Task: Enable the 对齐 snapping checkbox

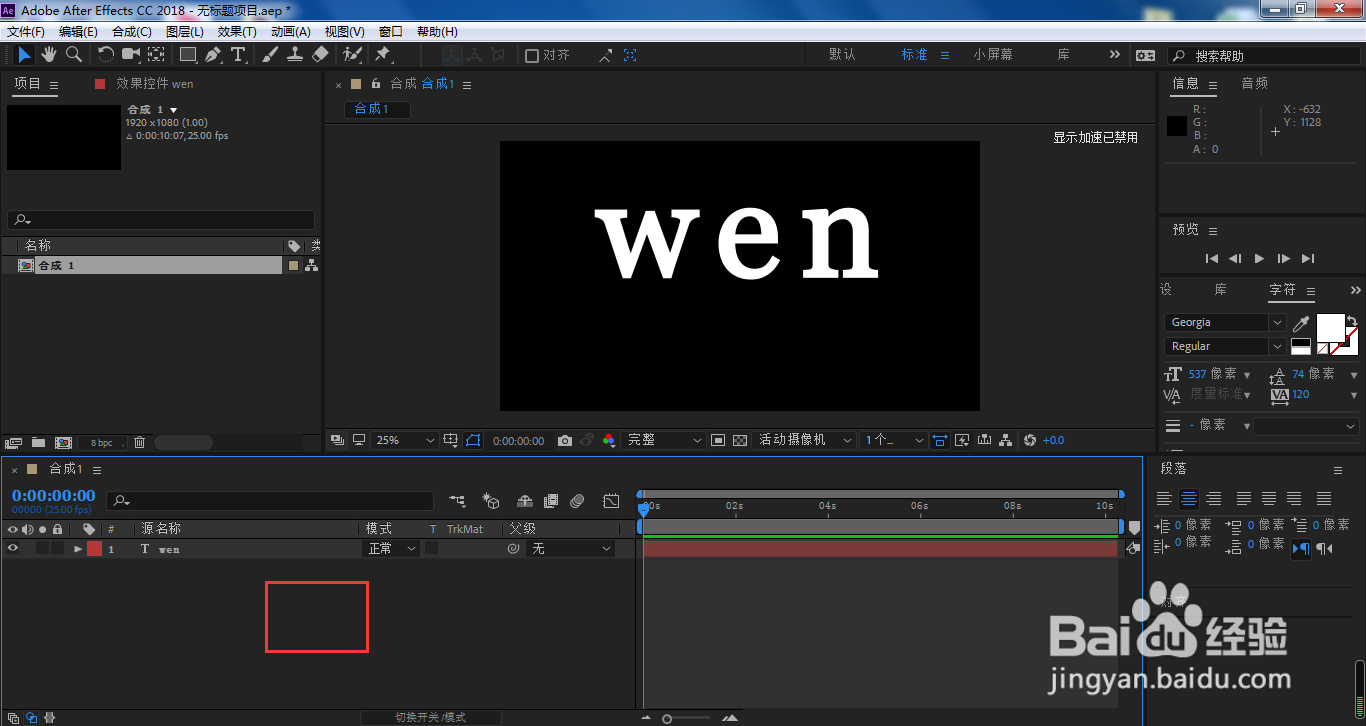Action: point(532,56)
